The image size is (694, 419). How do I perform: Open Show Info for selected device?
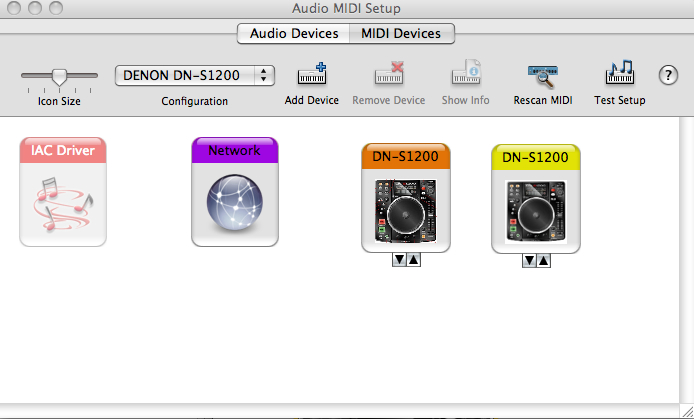(466, 72)
